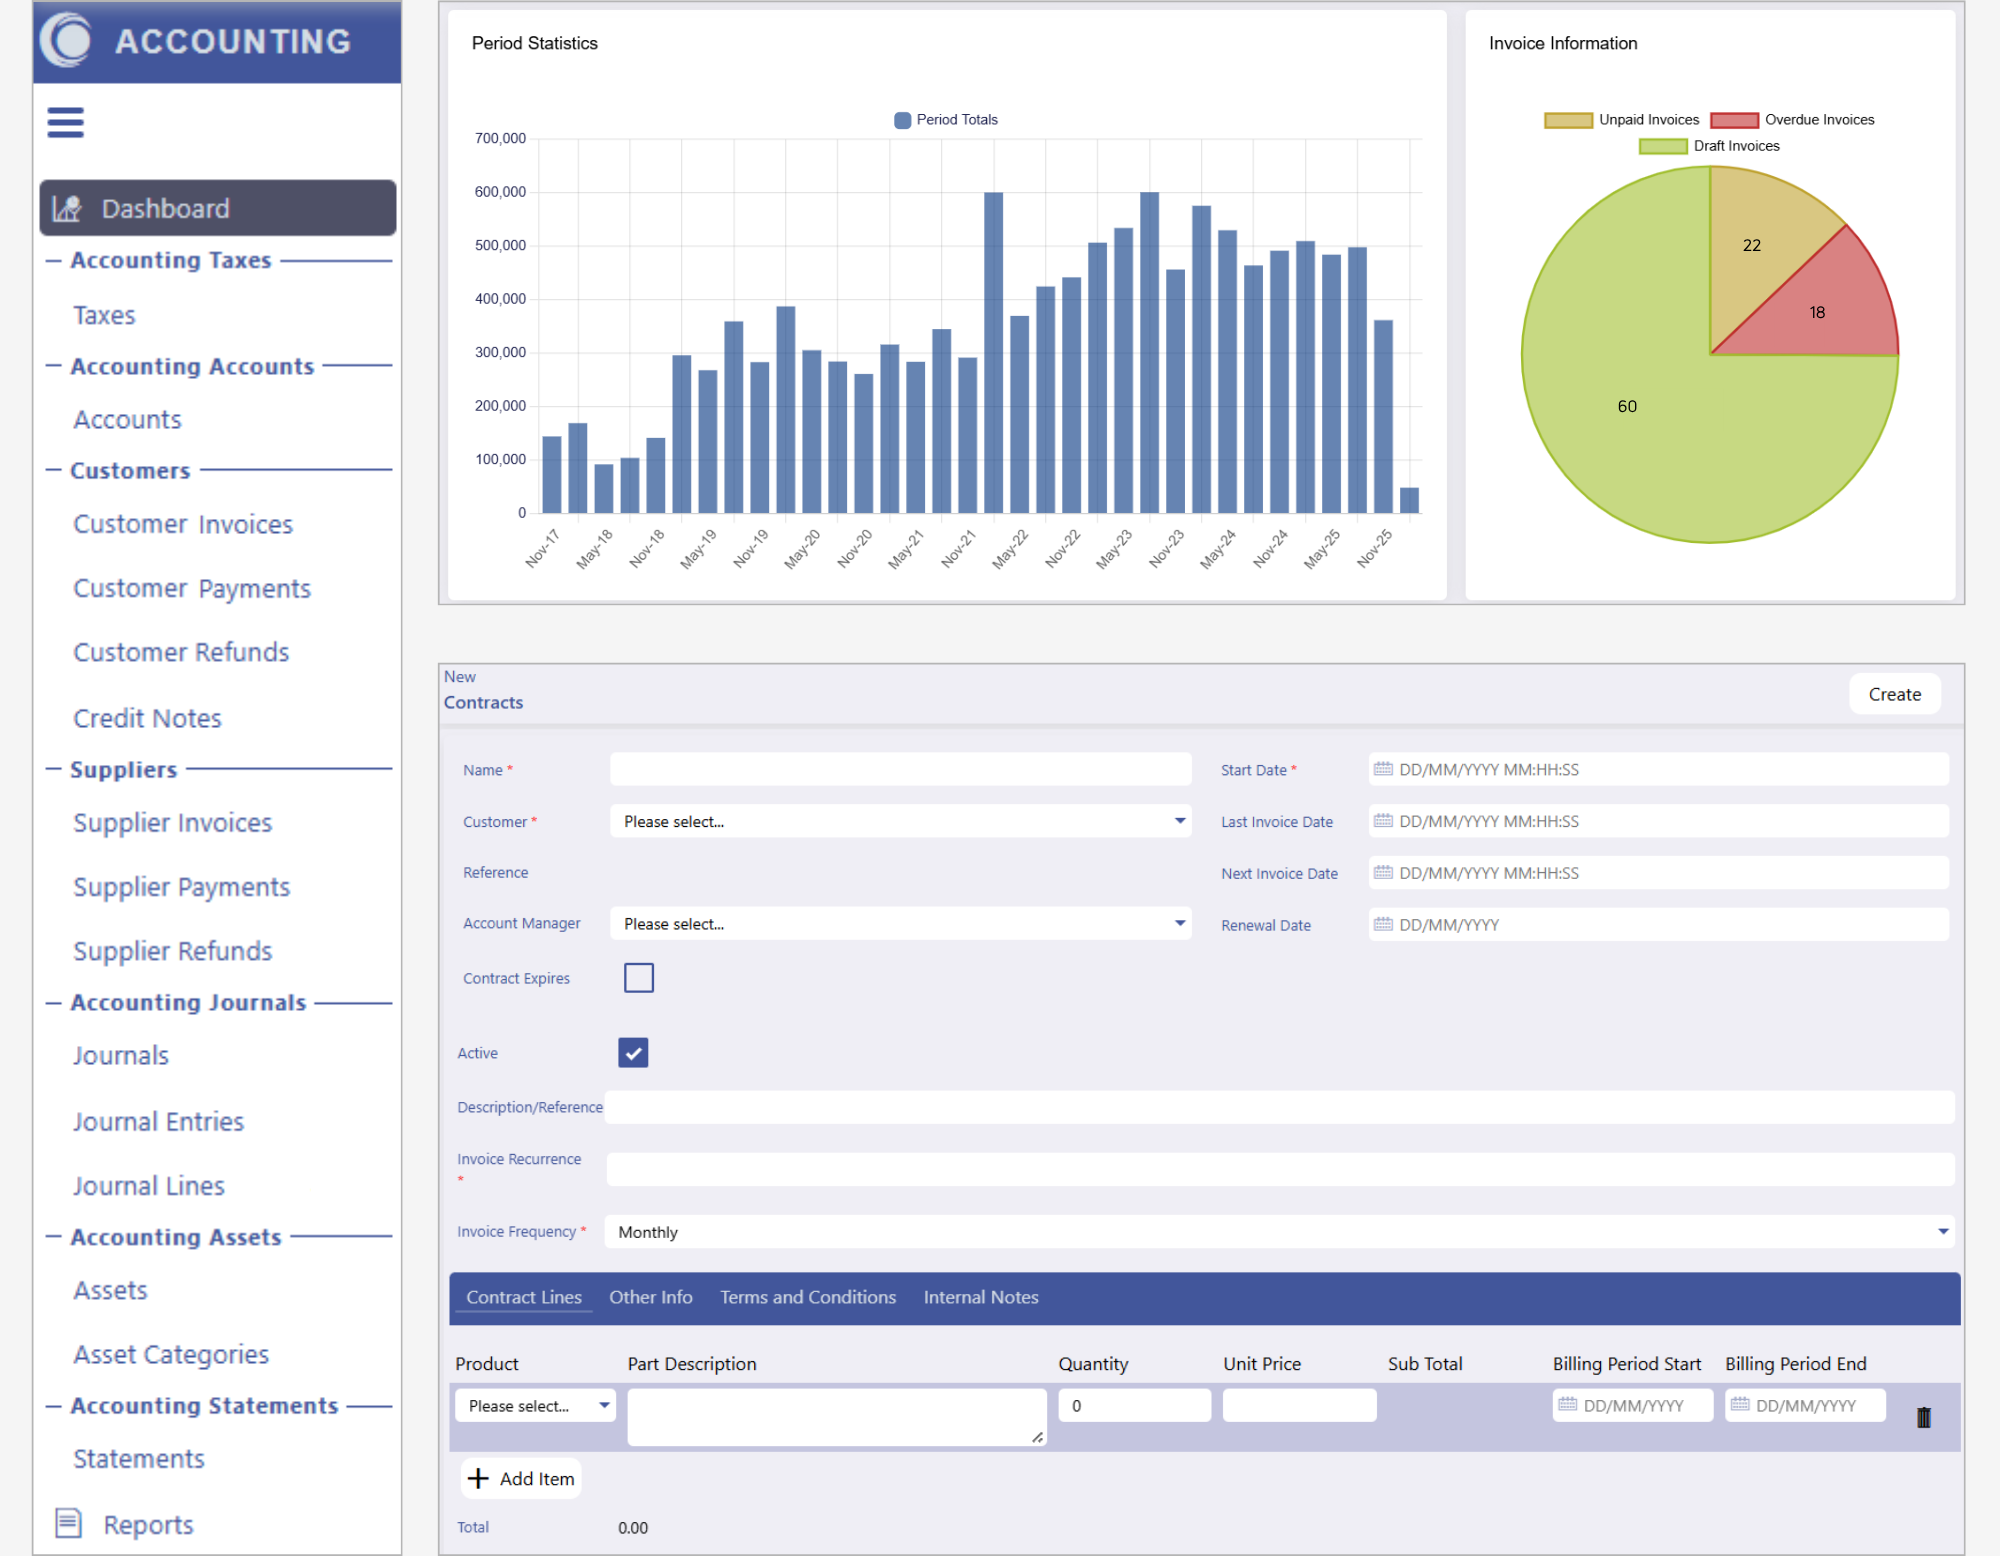2000x1556 pixels.
Task: Open Customer Refunds page
Action: click(x=181, y=652)
